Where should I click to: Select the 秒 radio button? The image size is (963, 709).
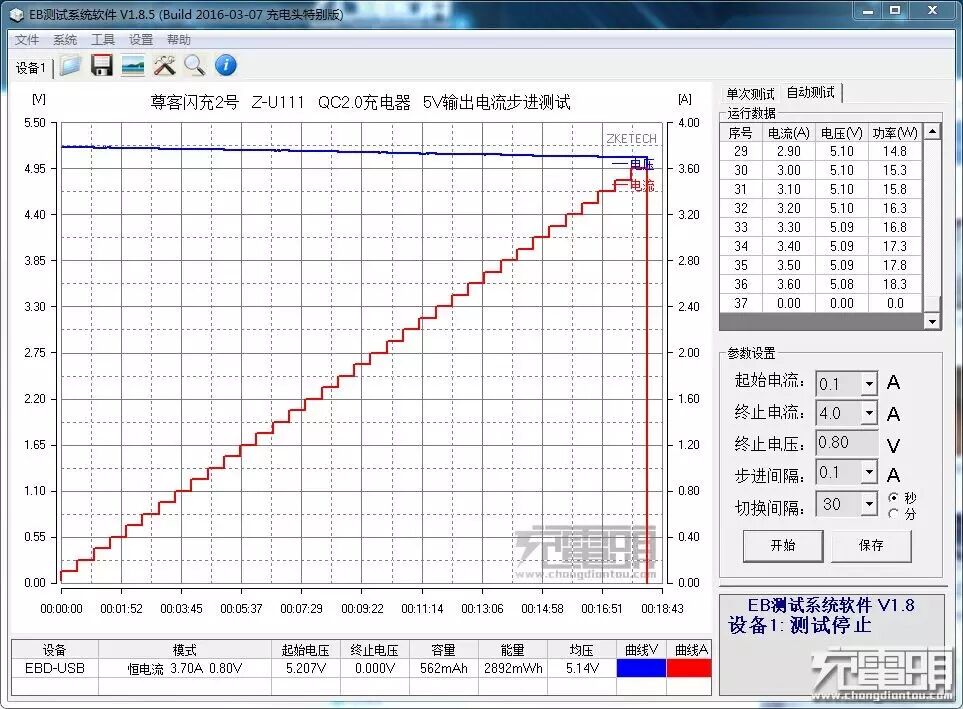(894, 497)
